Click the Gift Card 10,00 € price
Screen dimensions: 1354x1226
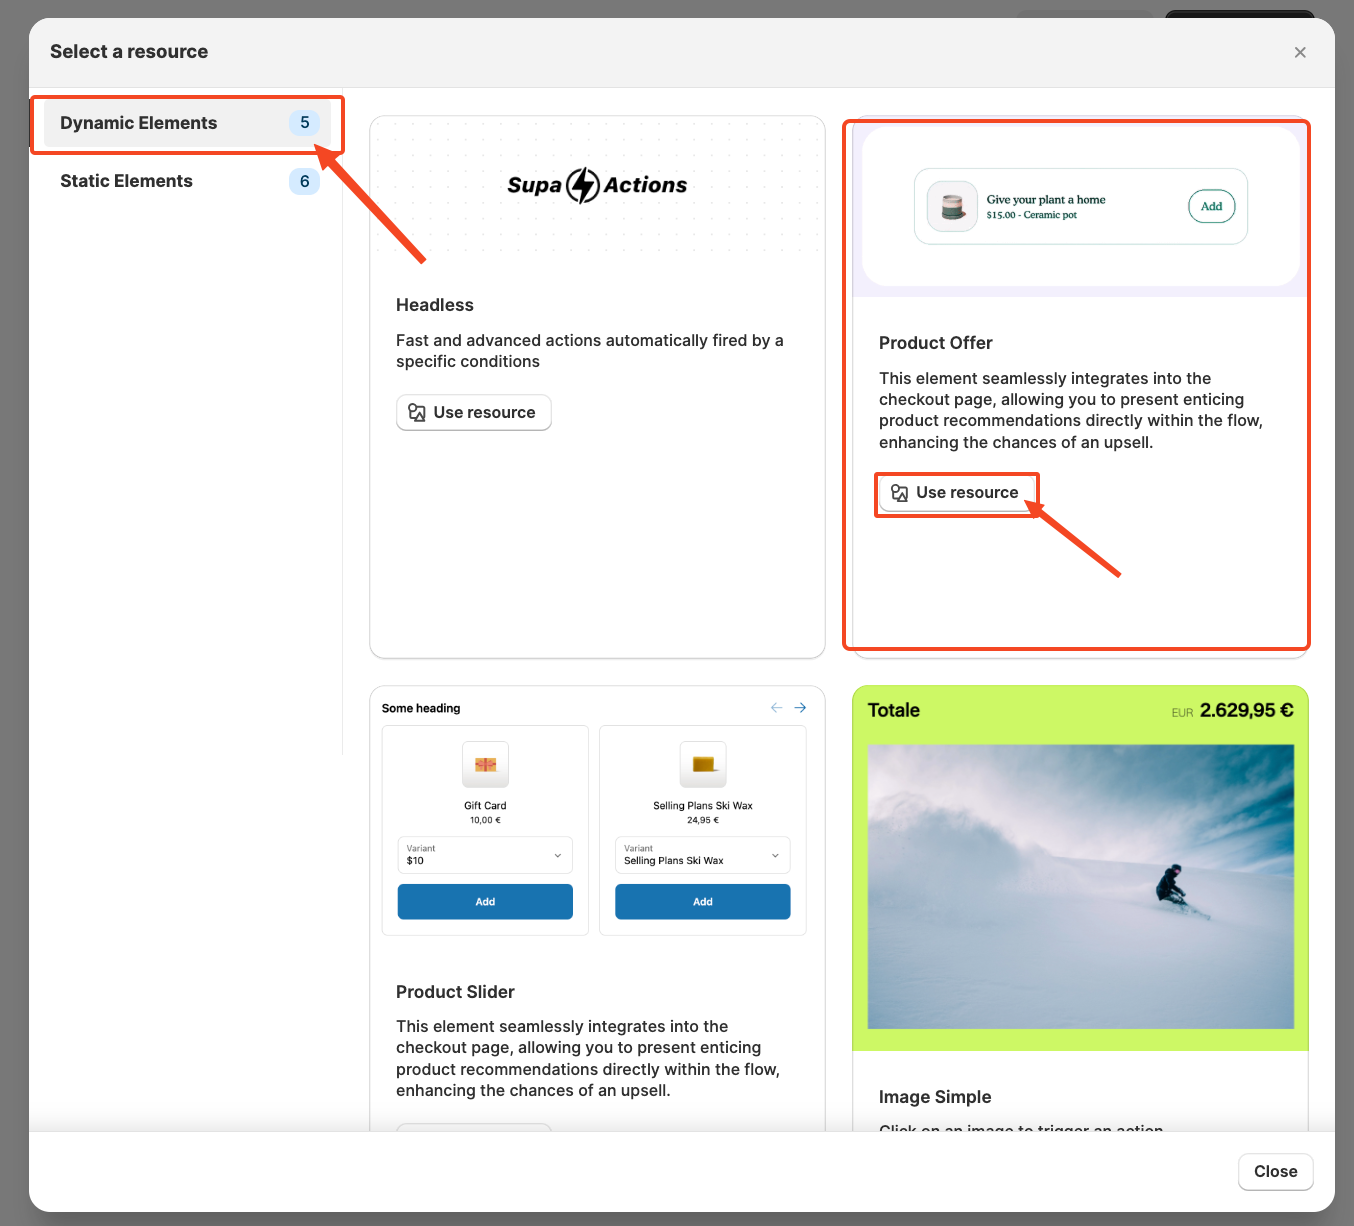click(x=485, y=820)
